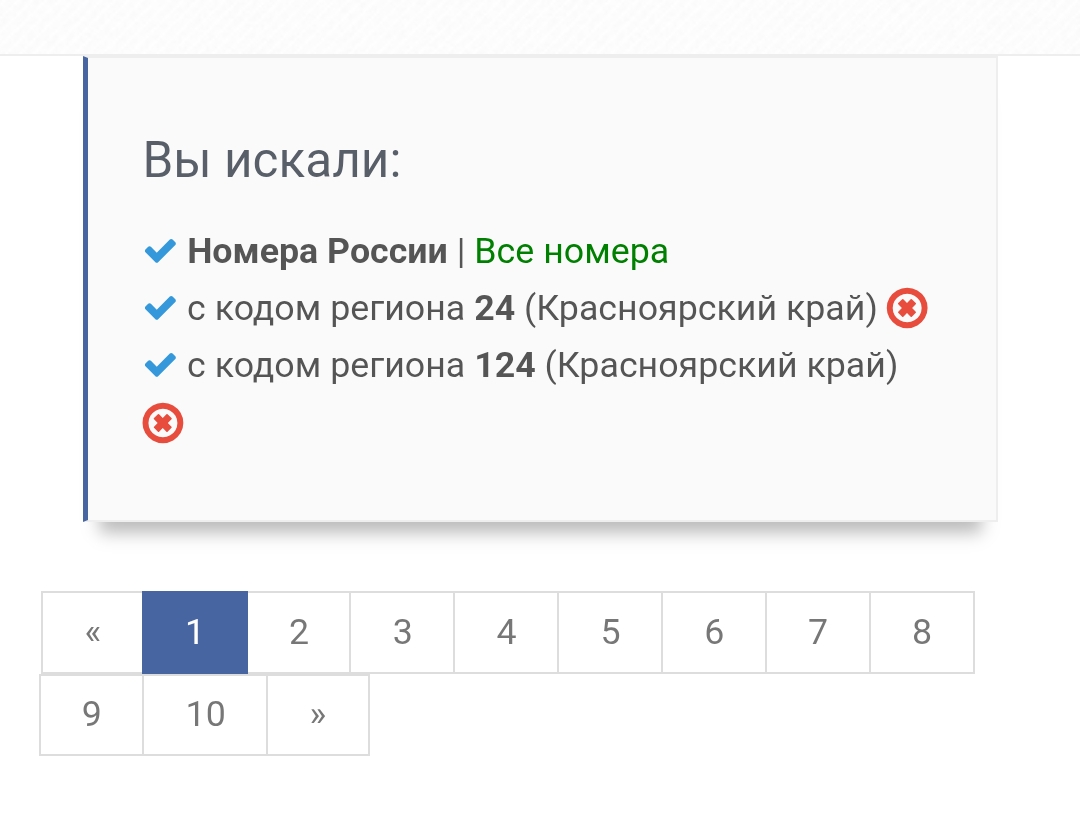The width and height of the screenshot is (1080, 817).
Task: Go to the previous page with «
Action: tap(93, 632)
